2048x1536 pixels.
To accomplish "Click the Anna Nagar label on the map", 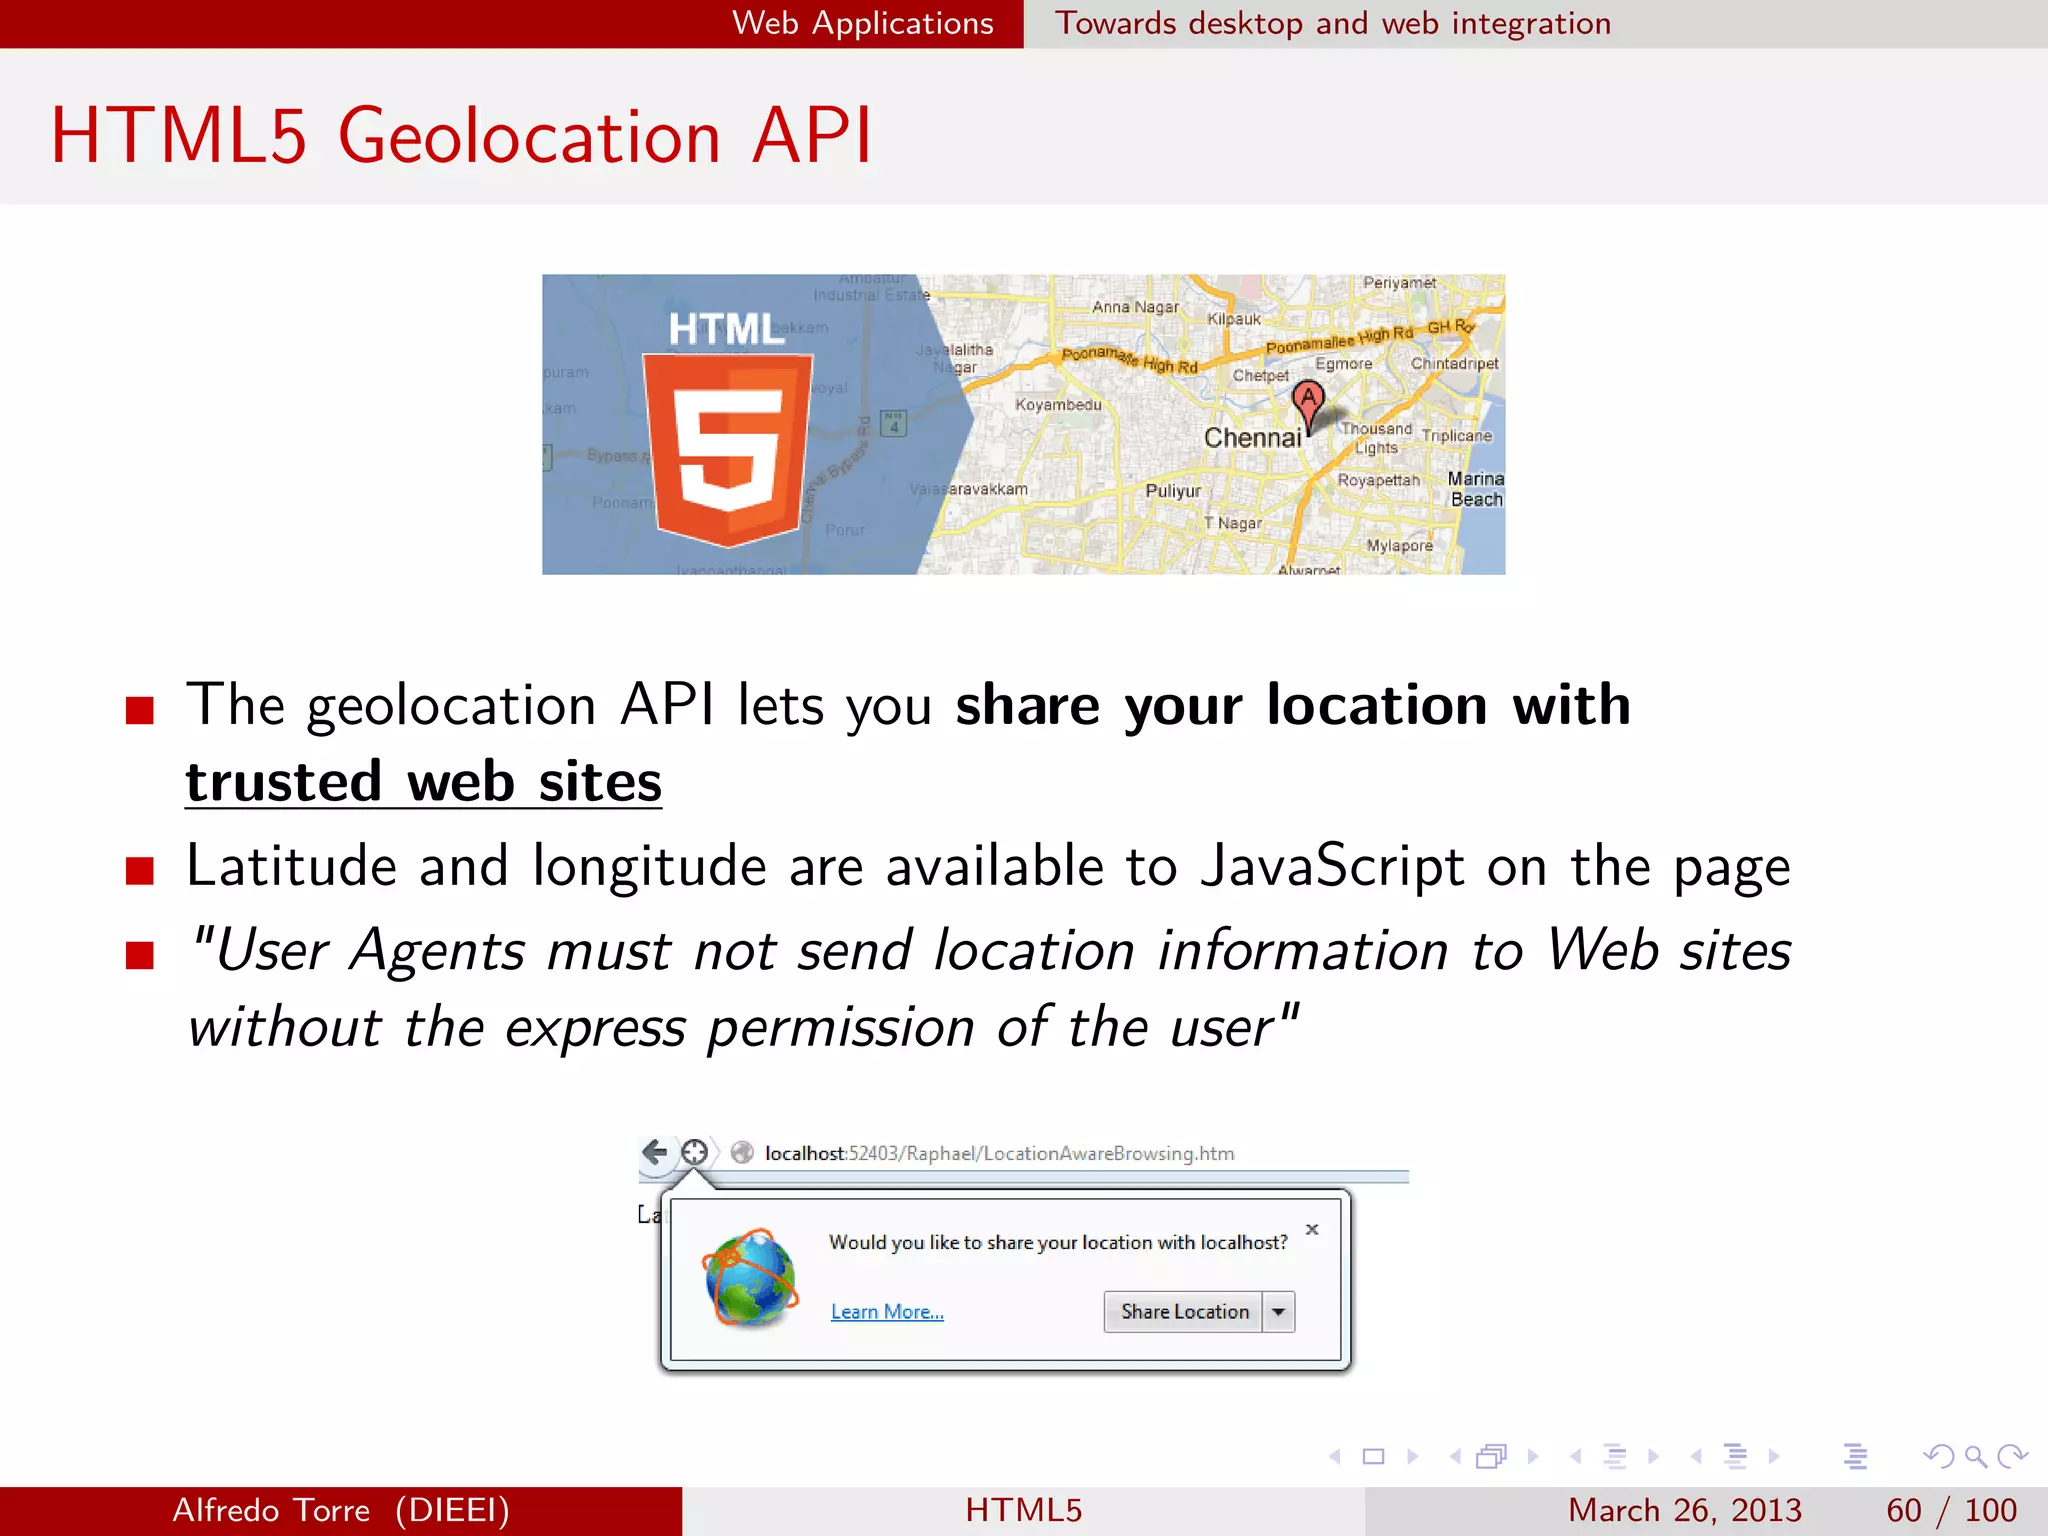I will [x=1135, y=307].
